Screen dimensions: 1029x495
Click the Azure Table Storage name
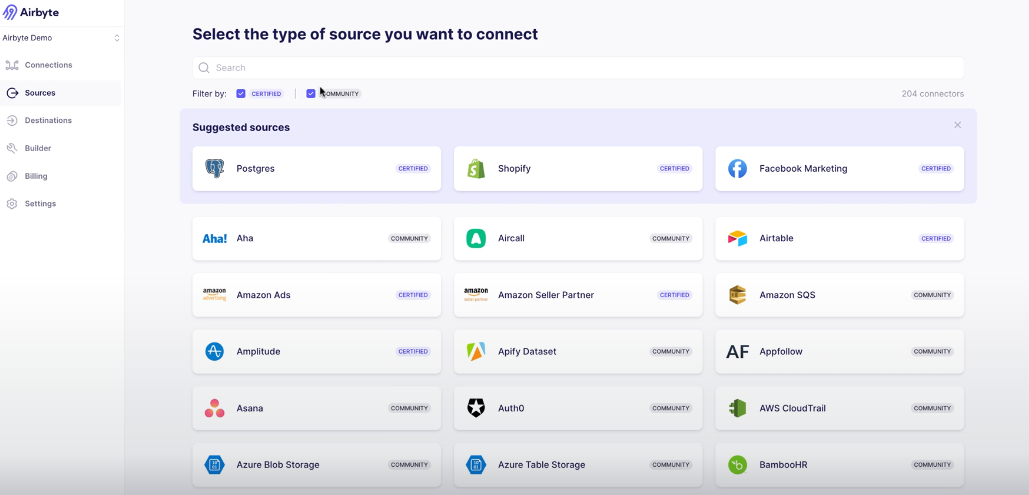pyautogui.click(x=541, y=465)
